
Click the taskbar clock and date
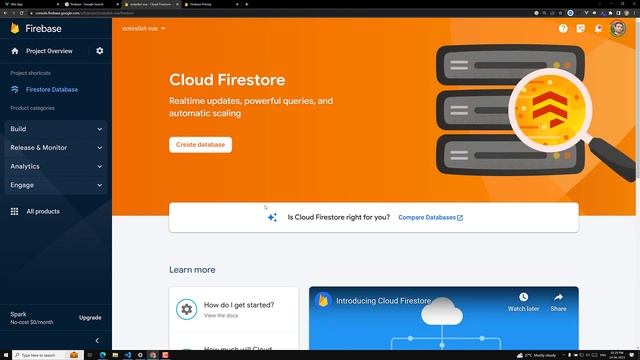click(617, 355)
